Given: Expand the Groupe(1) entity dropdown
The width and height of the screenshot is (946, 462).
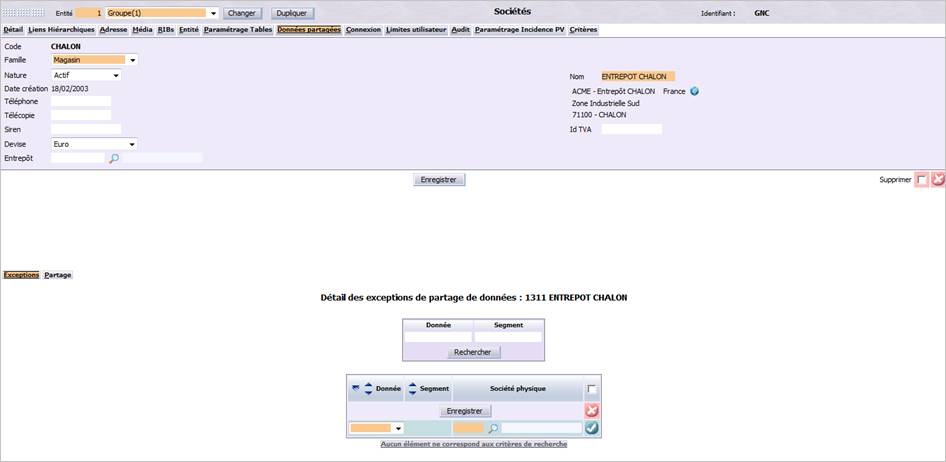Looking at the screenshot, I should coord(214,13).
